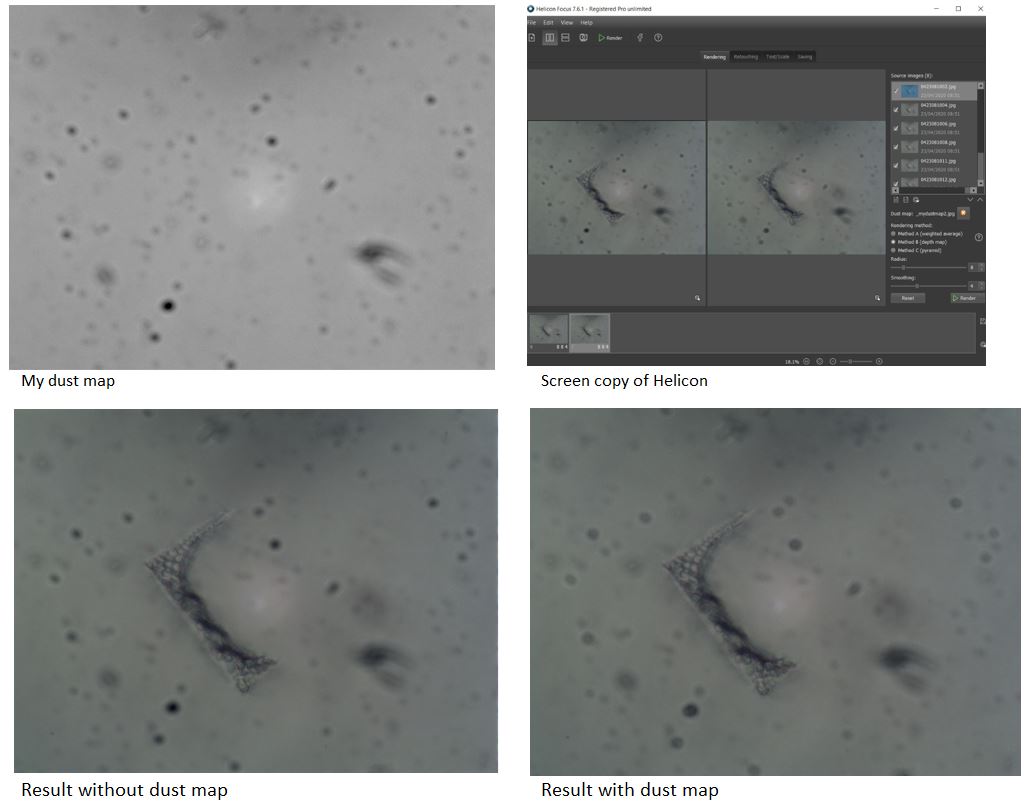
Task: Click the Radius slider
Action: coord(928,268)
